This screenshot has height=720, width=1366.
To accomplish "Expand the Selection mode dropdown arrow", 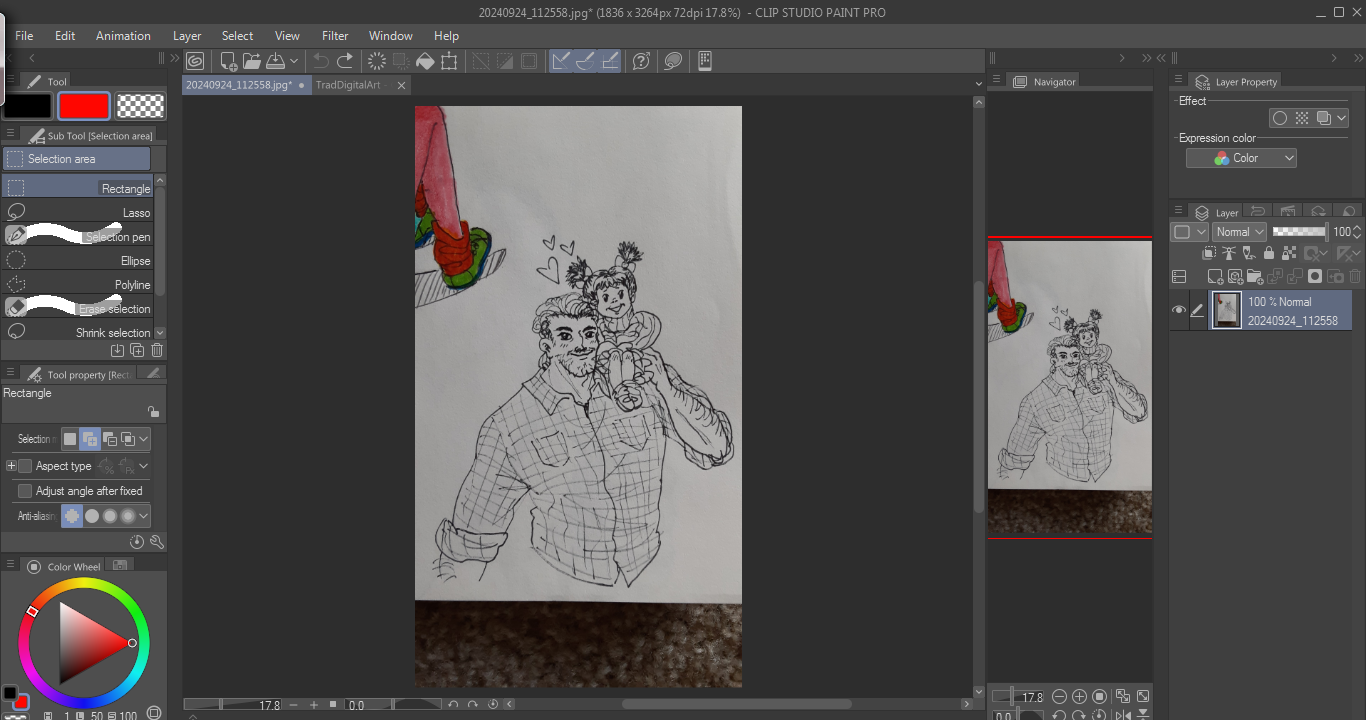I will pyautogui.click(x=144, y=439).
